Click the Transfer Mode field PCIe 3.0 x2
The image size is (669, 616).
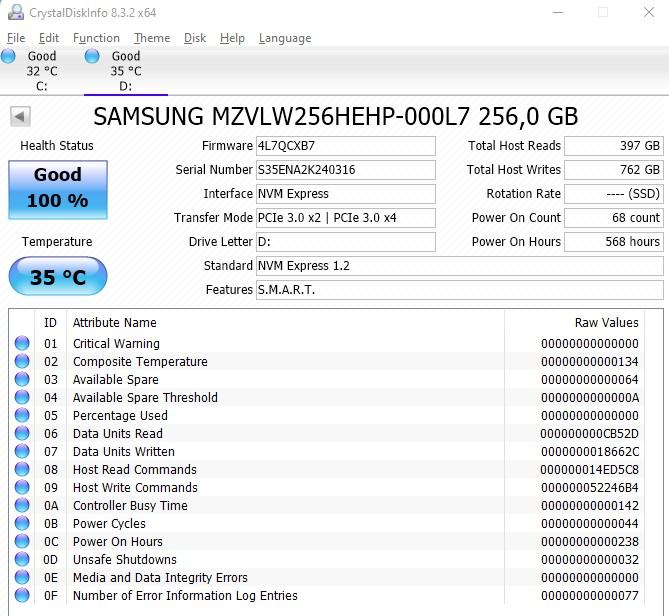346,218
